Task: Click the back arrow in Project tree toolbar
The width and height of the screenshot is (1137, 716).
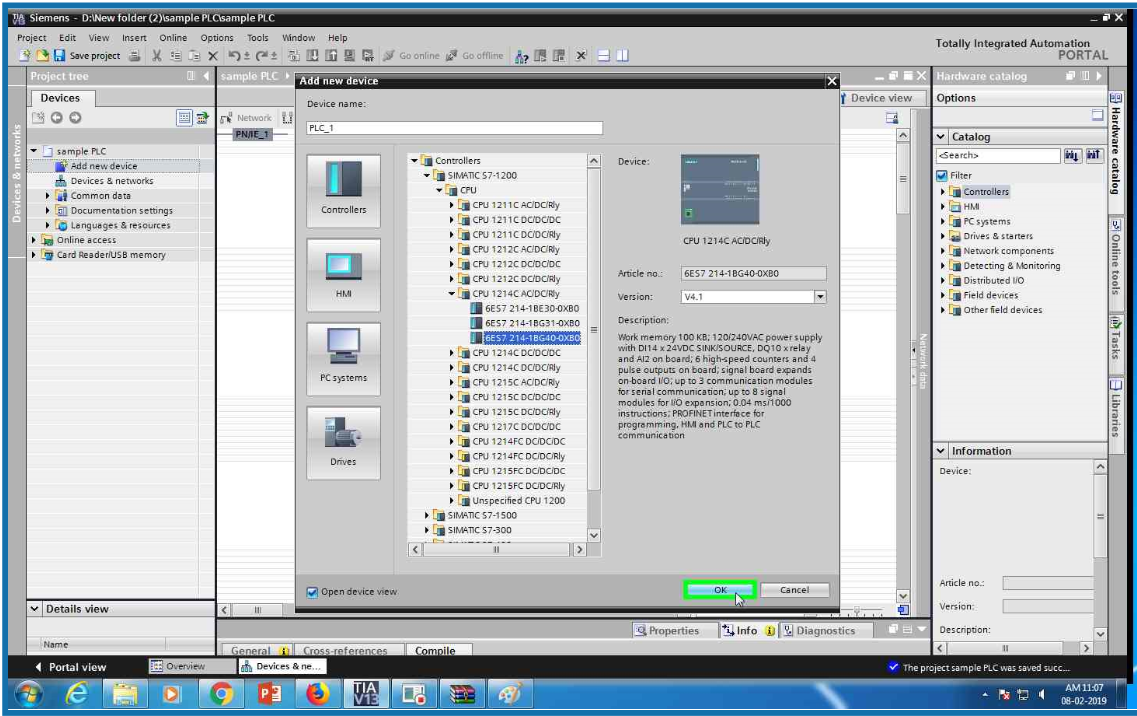Action: [57, 118]
